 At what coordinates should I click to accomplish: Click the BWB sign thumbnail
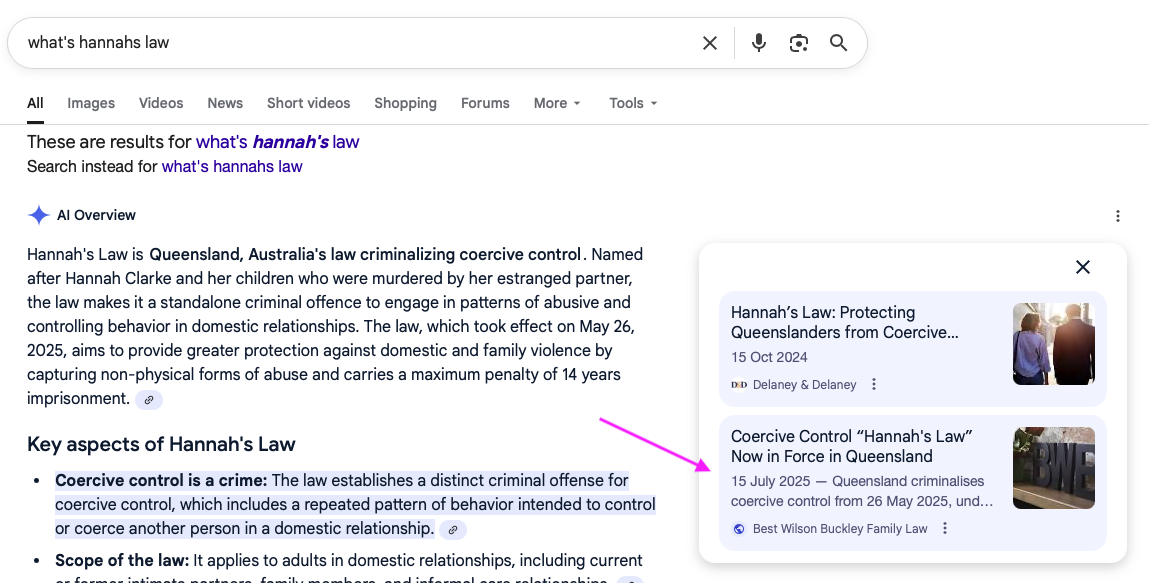[x=1054, y=468]
